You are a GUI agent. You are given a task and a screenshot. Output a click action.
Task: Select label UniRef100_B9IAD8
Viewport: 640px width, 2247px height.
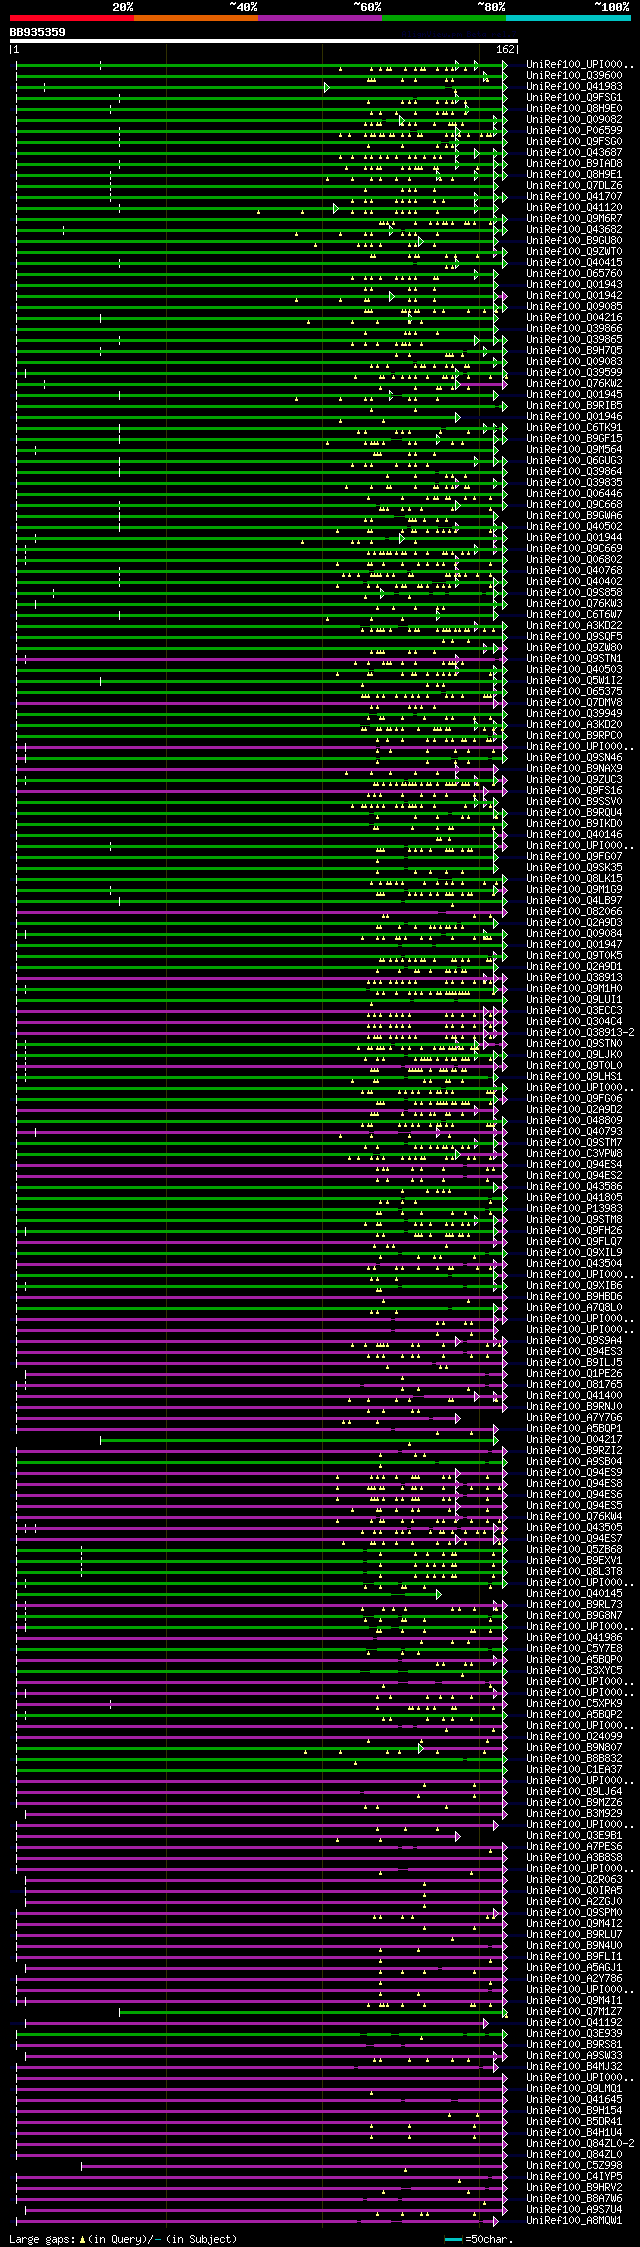574,164
